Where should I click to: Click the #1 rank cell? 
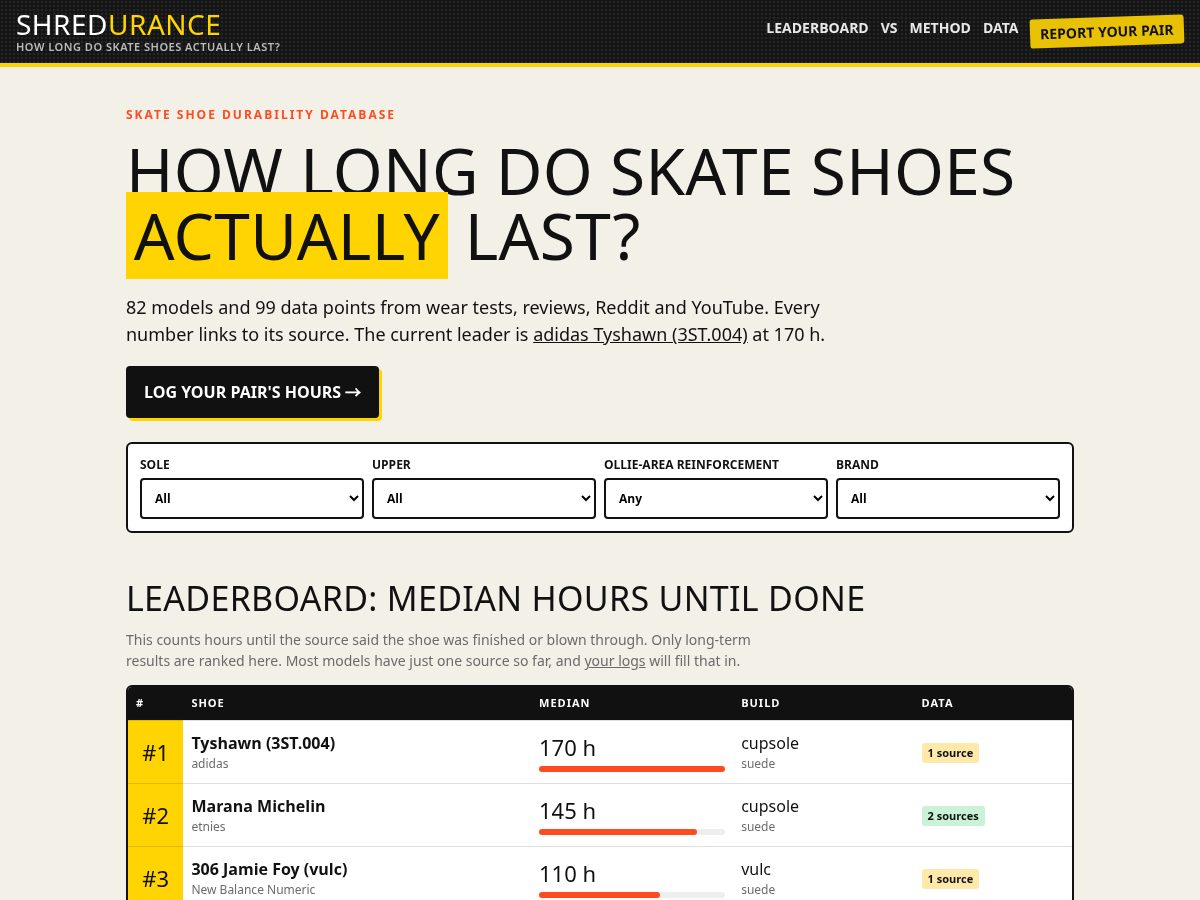[x=155, y=752]
